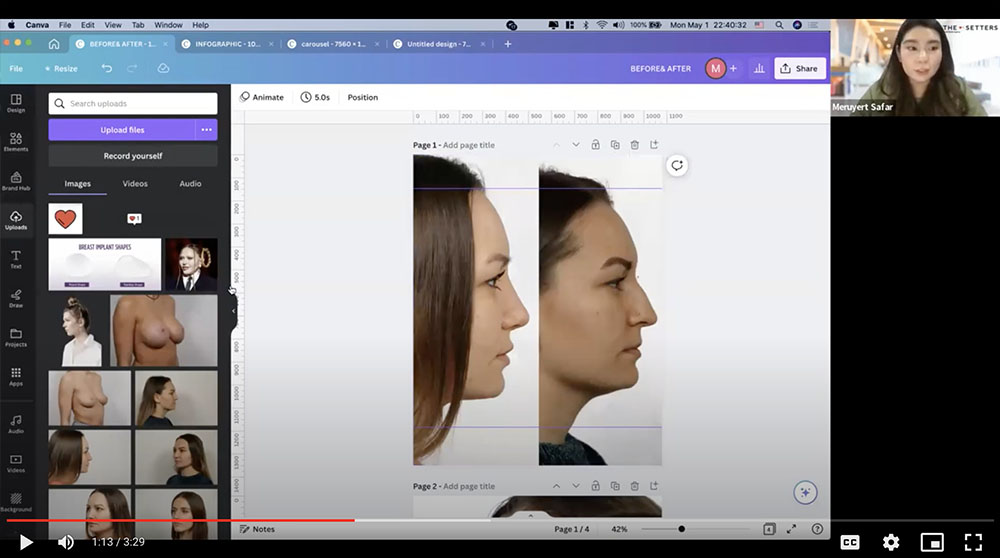Select the Uploads sidebar icon
The height and width of the screenshot is (558, 1000).
pos(16,220)
